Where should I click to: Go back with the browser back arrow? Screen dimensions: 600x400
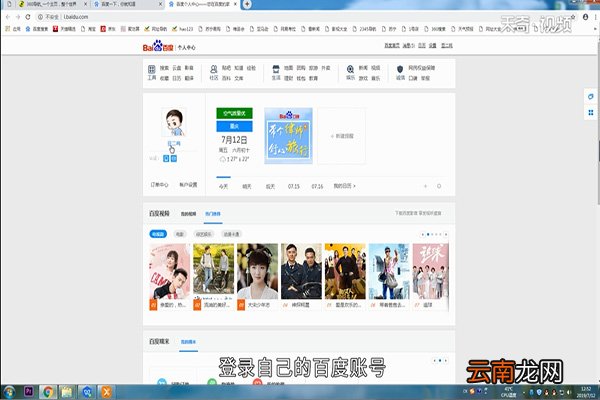(8, 17)
